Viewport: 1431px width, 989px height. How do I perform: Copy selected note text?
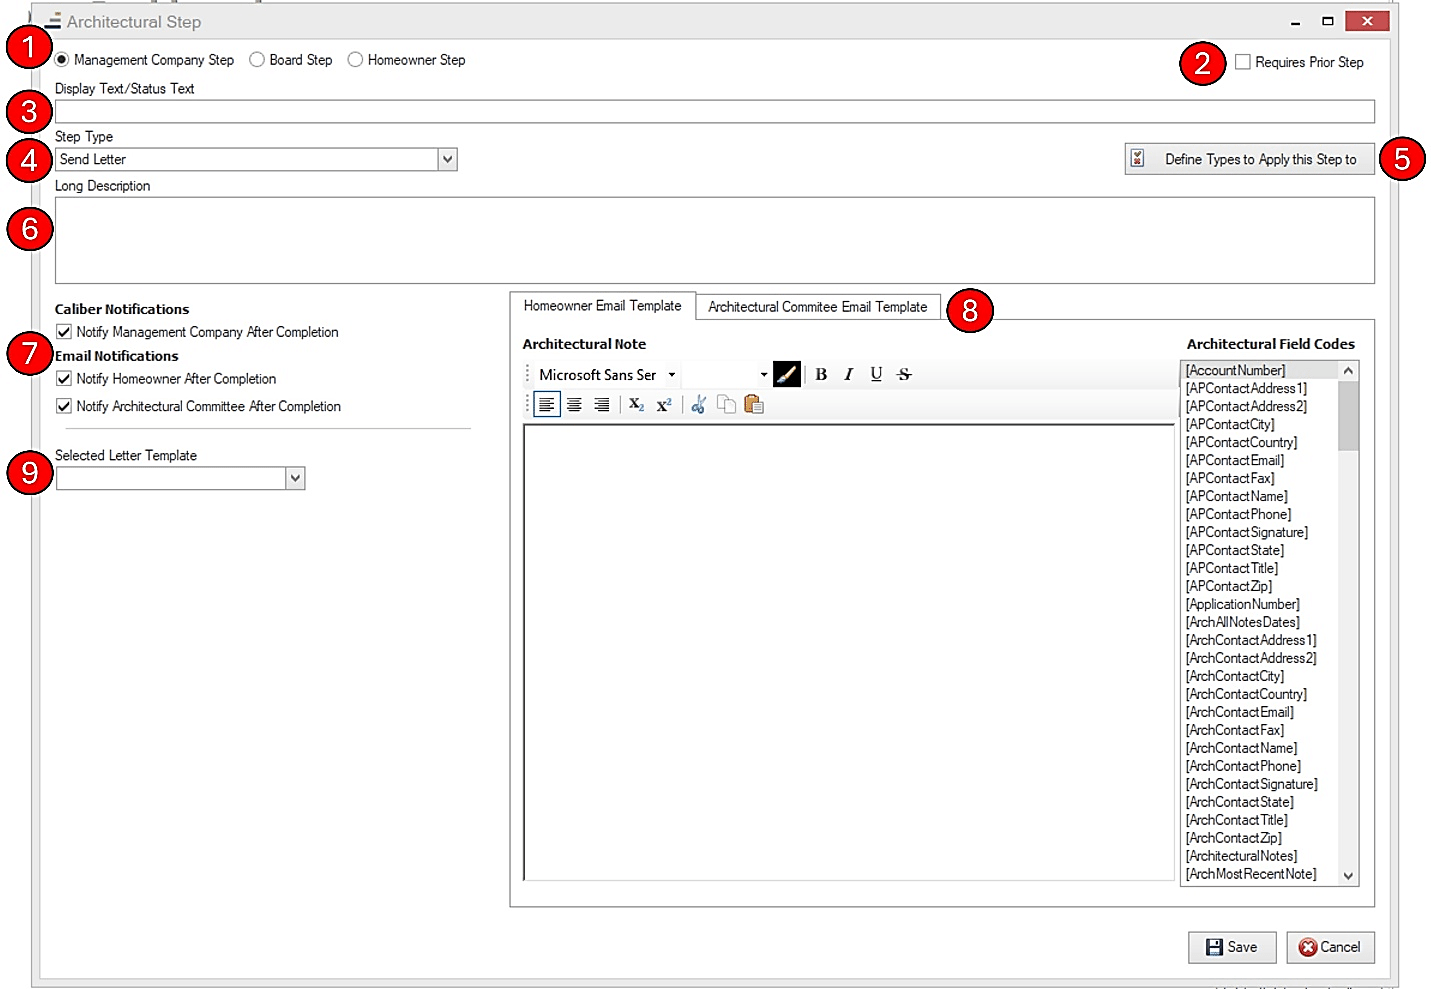[726, 405]
